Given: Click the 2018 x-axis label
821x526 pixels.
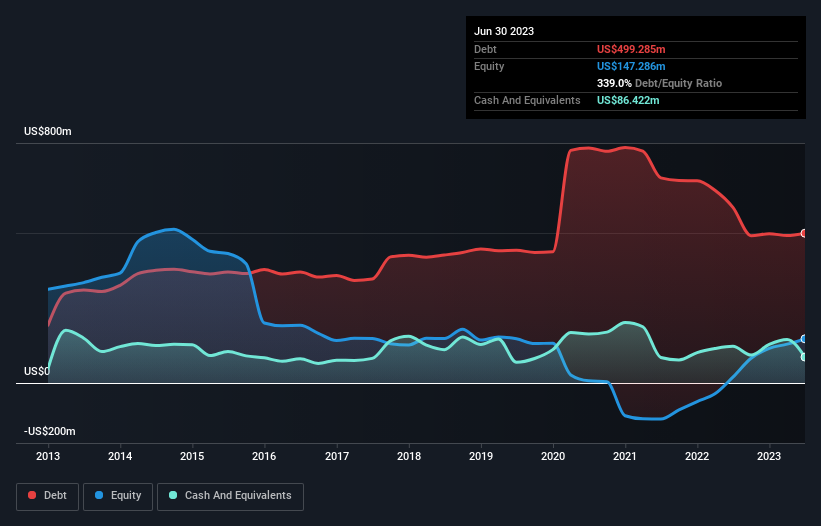Looking at the screenshot, I should point(409,456).
